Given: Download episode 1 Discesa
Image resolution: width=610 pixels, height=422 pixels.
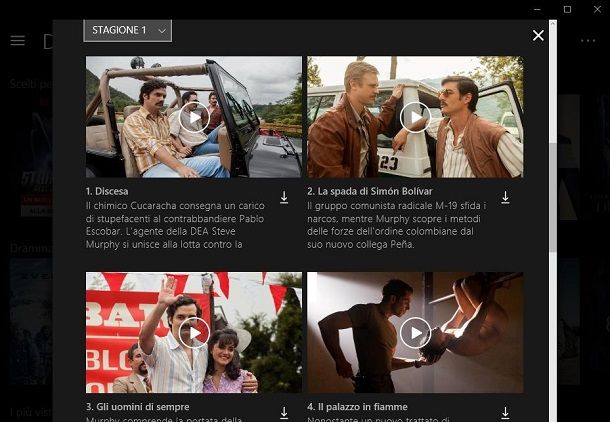Looking at the screenshot, I should 284,197.
